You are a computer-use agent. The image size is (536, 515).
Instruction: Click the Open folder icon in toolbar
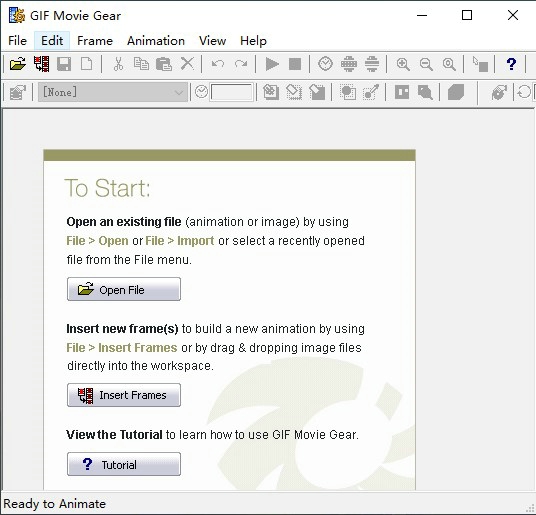tap(18, 64)
